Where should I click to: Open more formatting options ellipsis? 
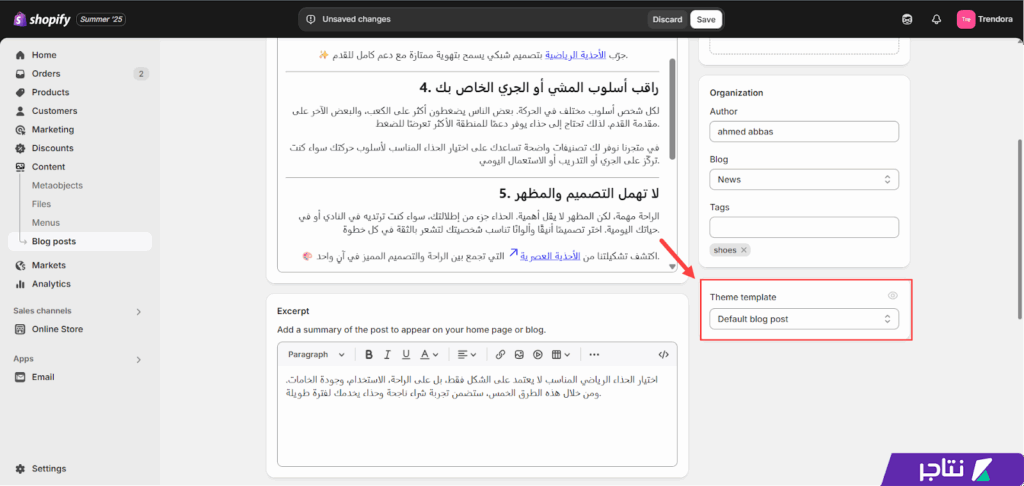click(594, 354)
